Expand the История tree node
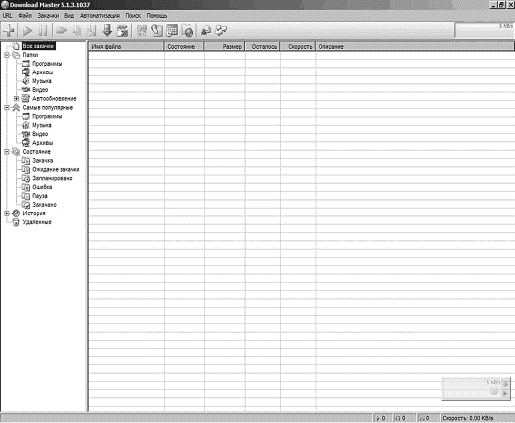 (x=7, y=213)
